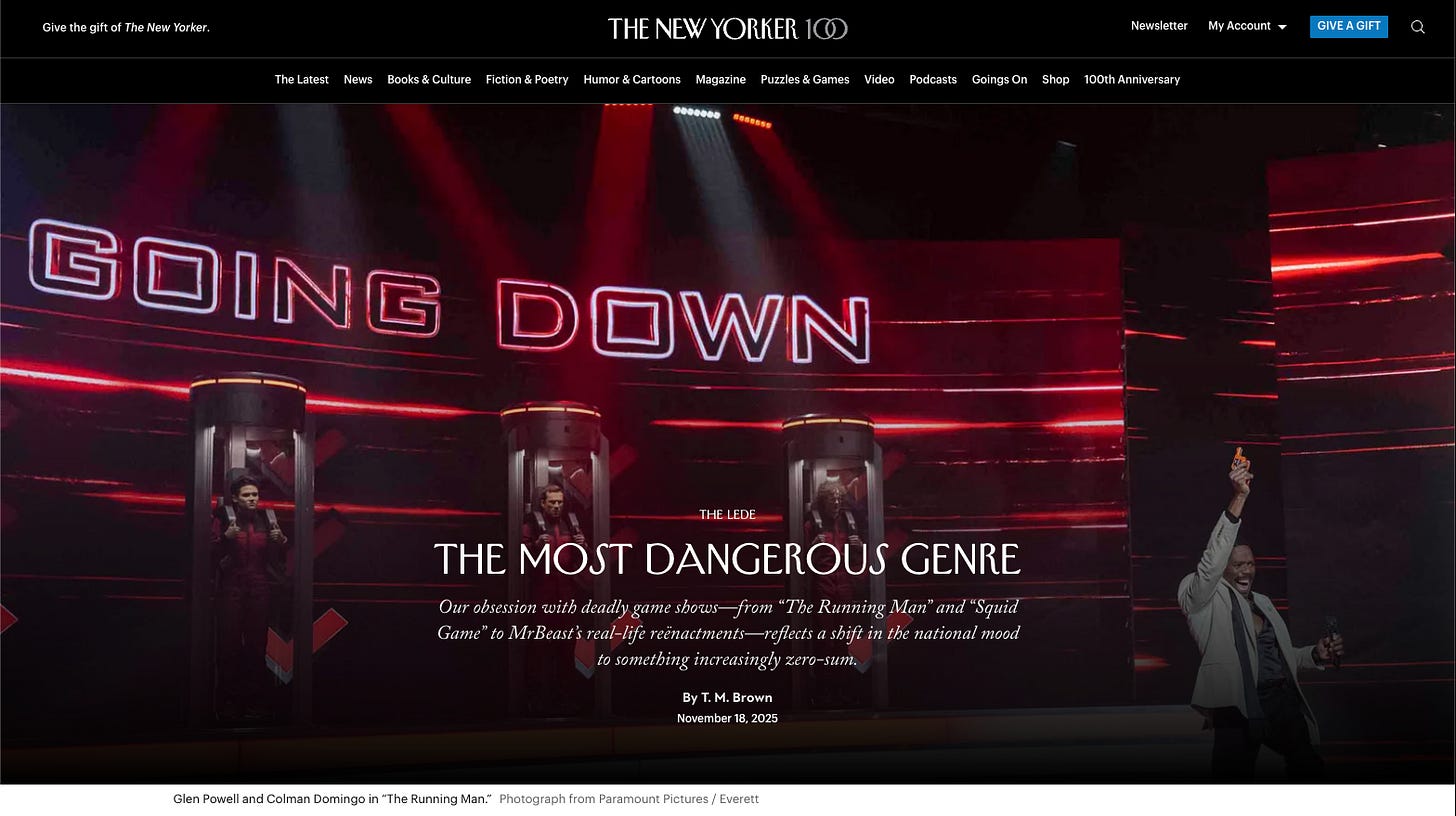
Task: Open the search magnifier icon
Action: 1417,27
